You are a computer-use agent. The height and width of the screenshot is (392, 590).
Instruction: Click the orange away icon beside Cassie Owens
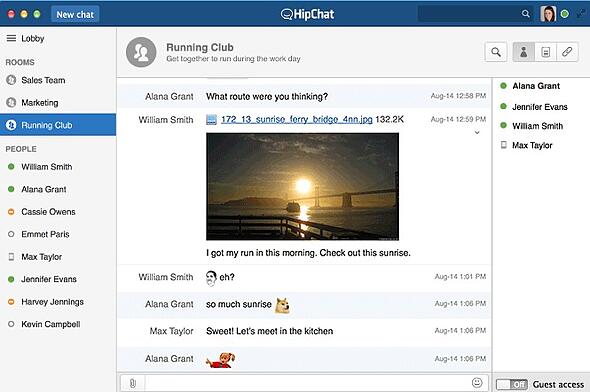point(11,212)
